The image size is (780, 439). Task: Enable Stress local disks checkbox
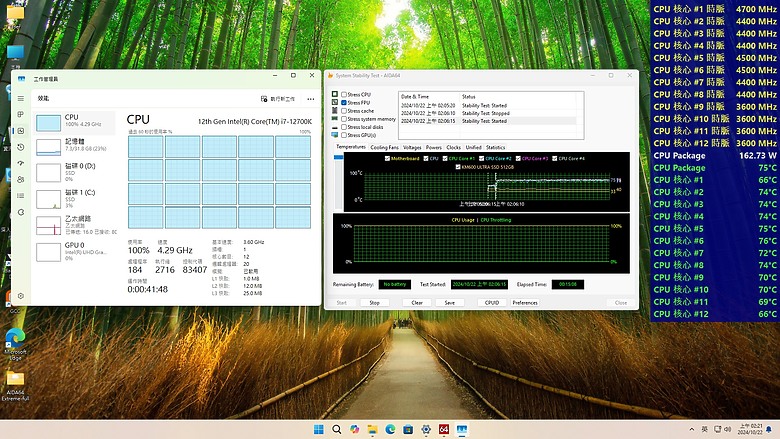[x=344, y=127]
